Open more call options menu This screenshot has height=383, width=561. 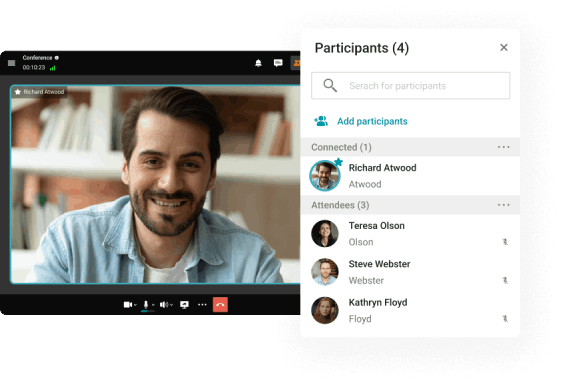coord(202,305)
